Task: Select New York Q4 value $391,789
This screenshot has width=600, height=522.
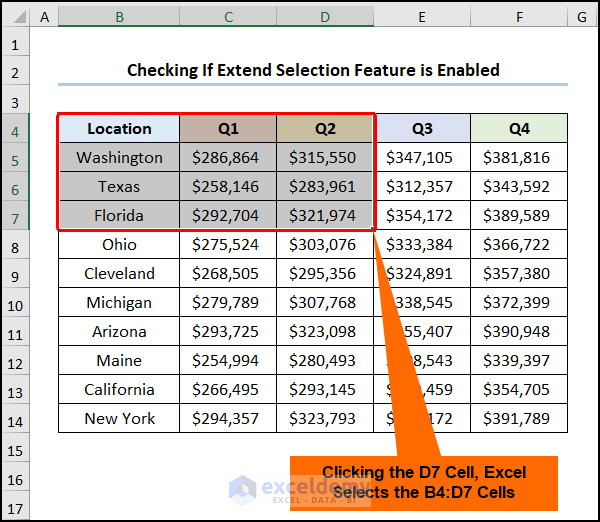Action: coord(519,419)
